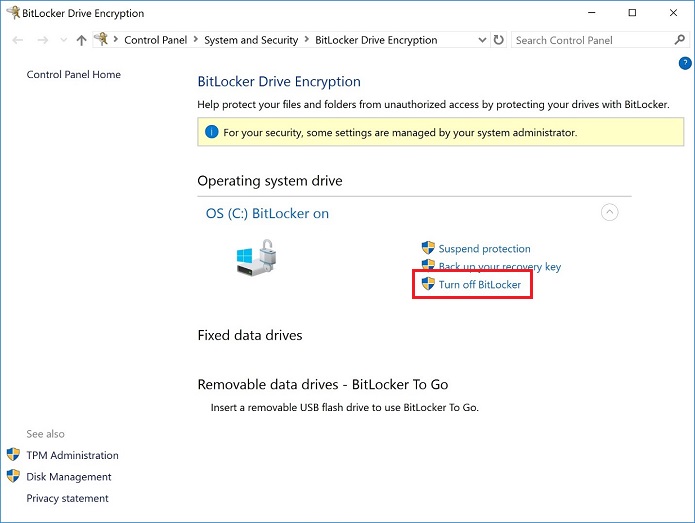
Task: Collapse the OS (C:) drive section
Action: coord(609,212)
